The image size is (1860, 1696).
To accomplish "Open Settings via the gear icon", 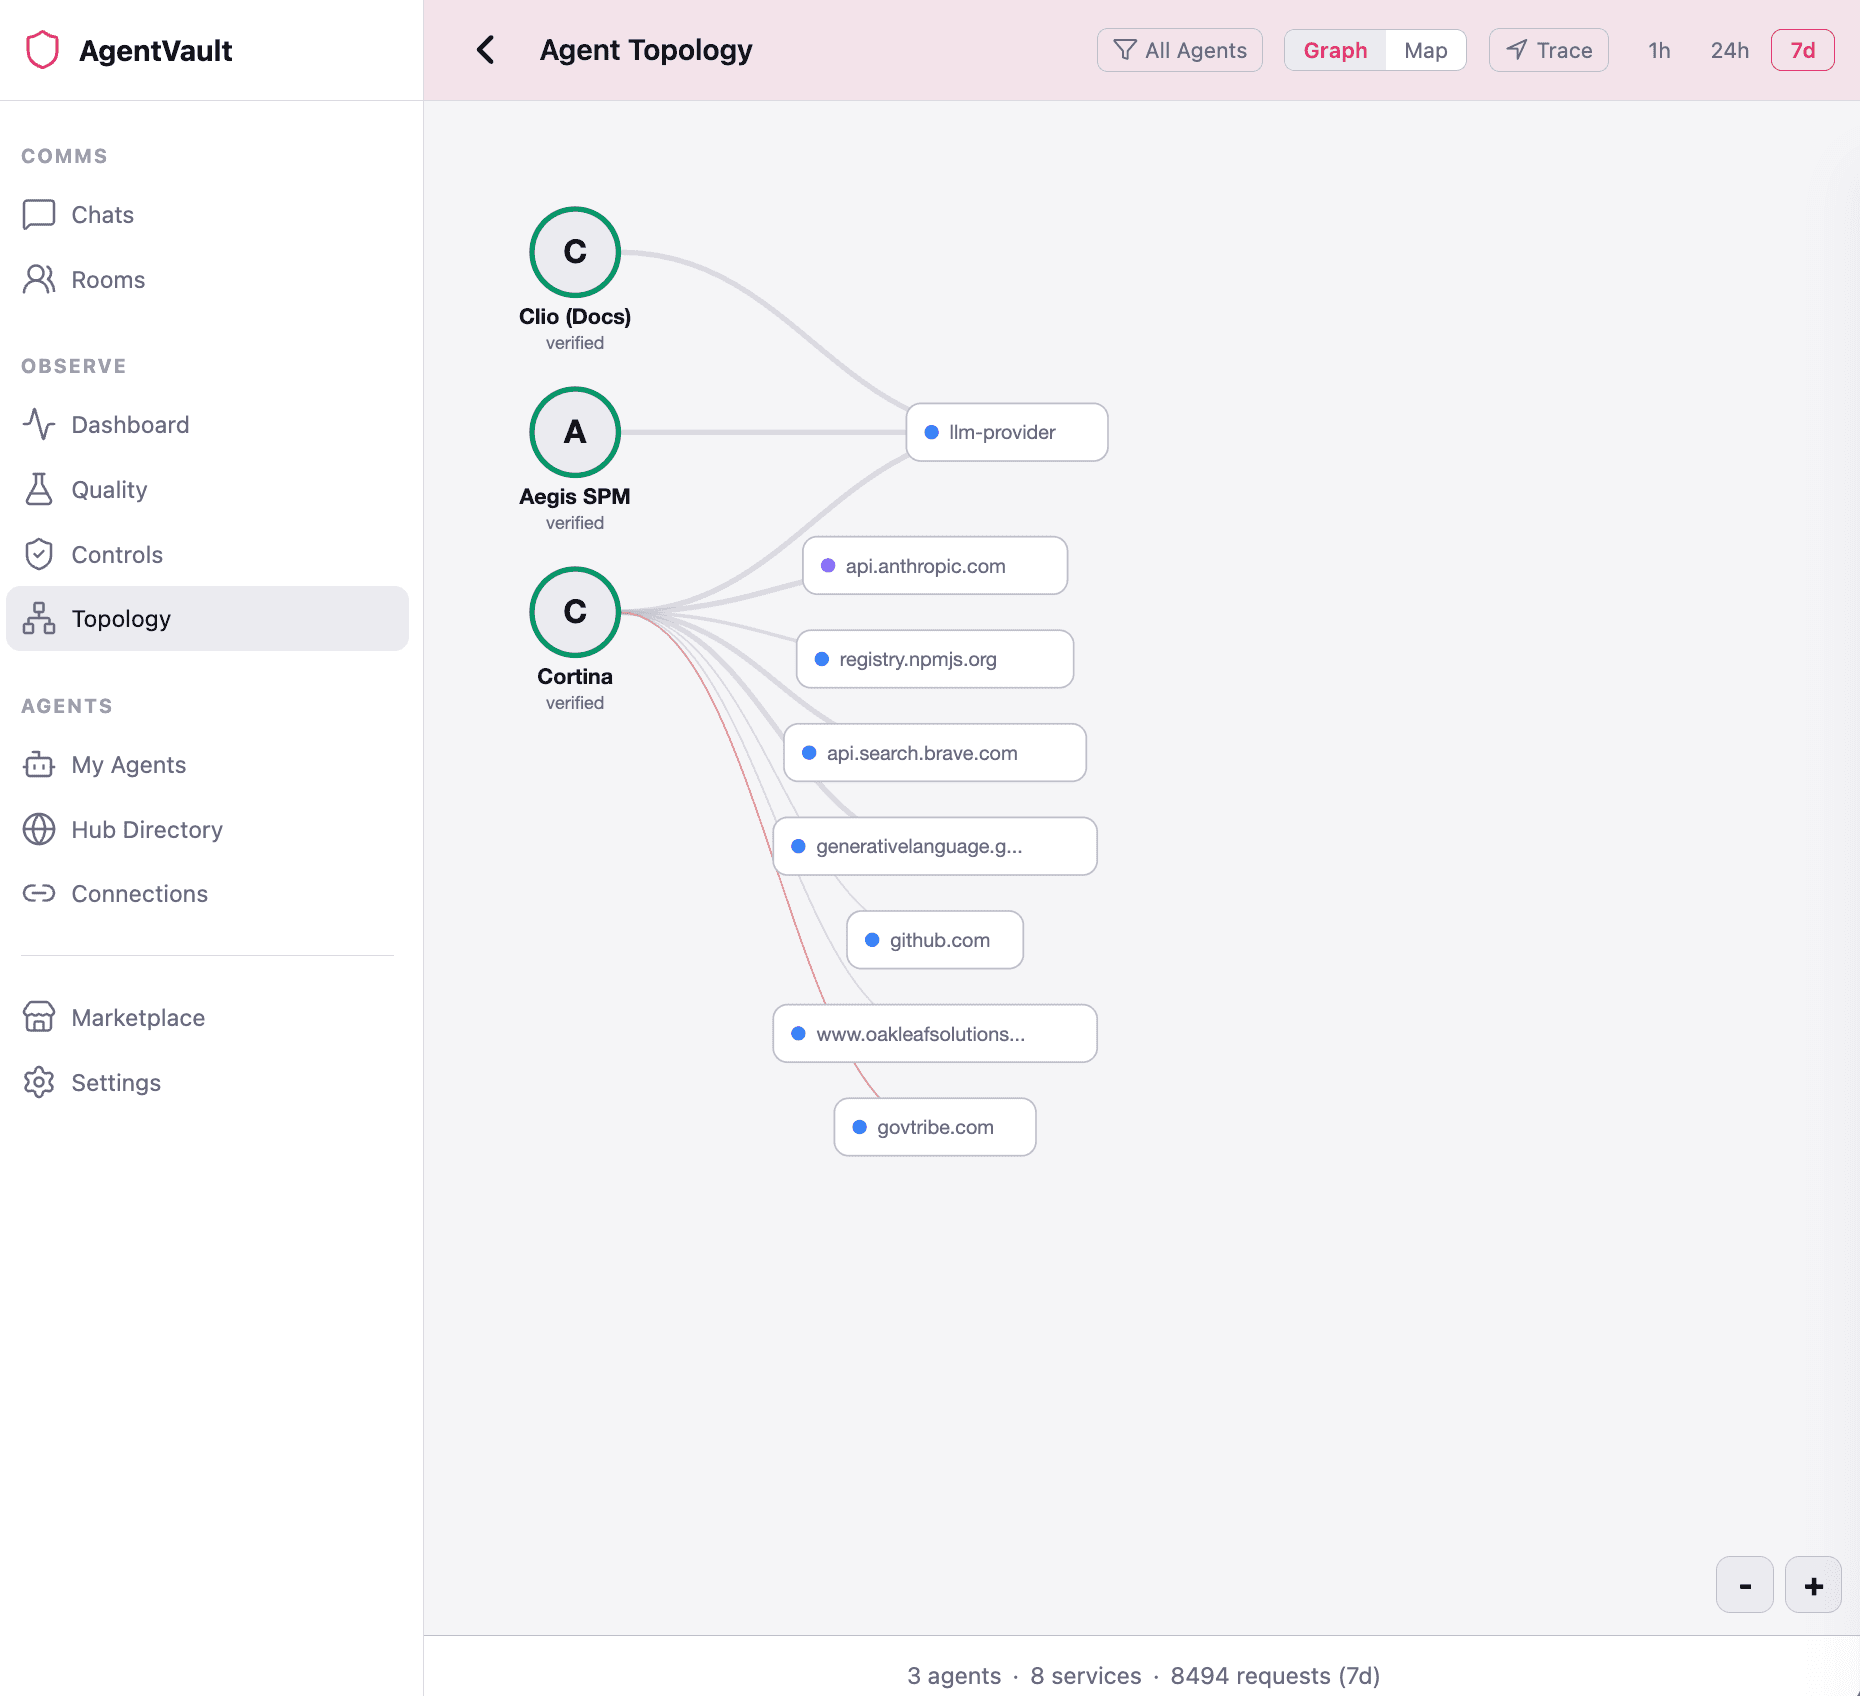I will click(x=38, y=1082).
